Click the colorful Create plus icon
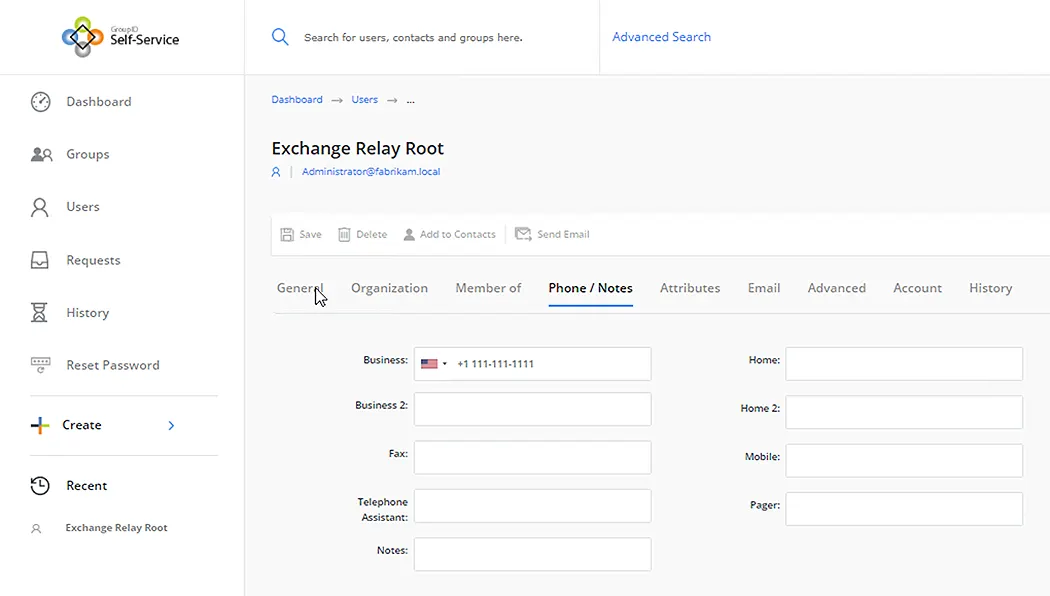Viewport: 1050px width, 596px height. (40, 425)
